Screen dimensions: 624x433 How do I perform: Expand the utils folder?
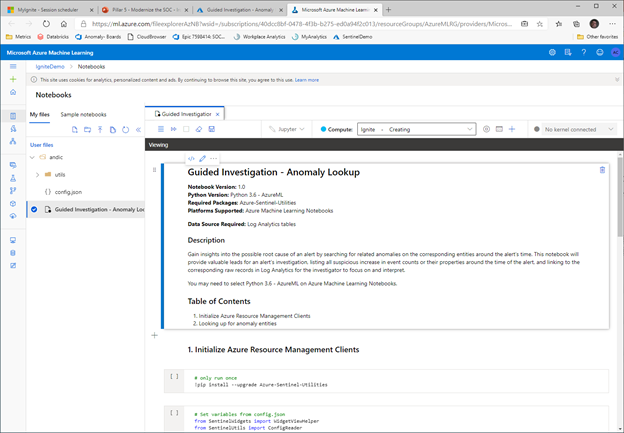(x=37, y=175)
